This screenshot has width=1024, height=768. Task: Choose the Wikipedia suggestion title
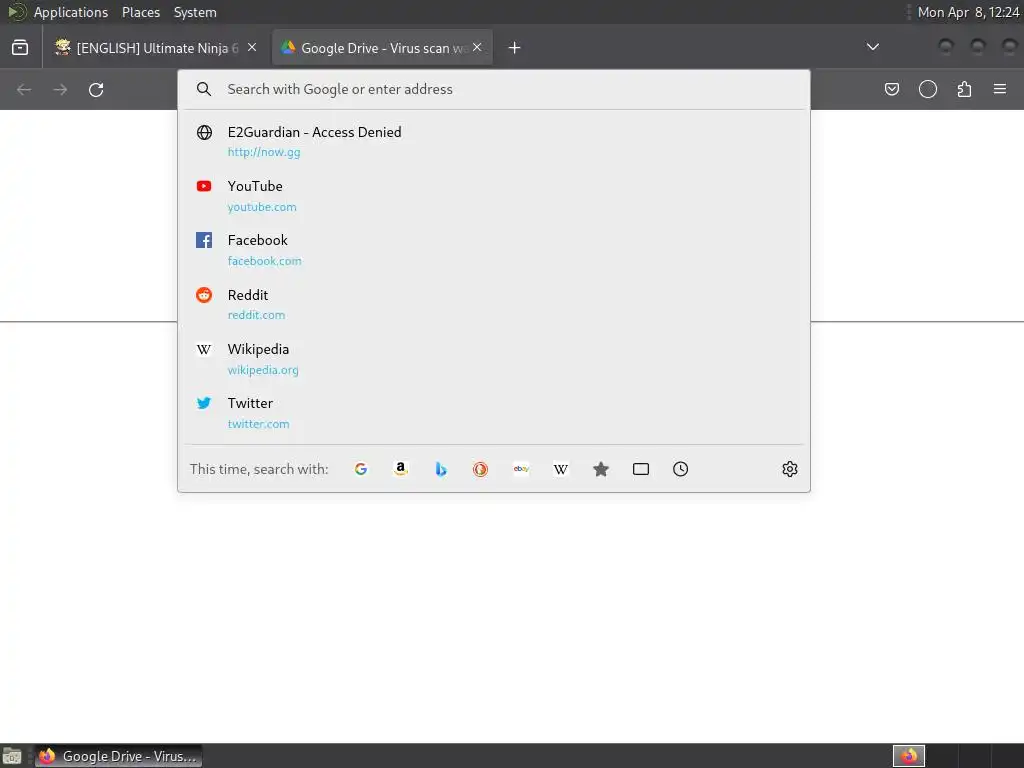pos(258,349)
